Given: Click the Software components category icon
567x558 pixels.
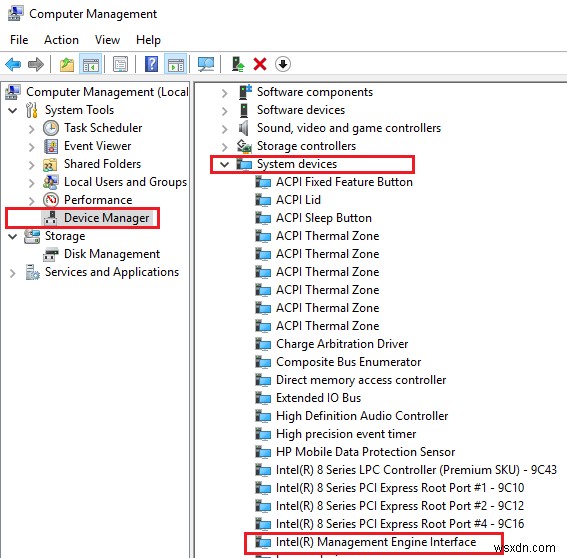Looking at the screenshot, I should coord(245,92).
